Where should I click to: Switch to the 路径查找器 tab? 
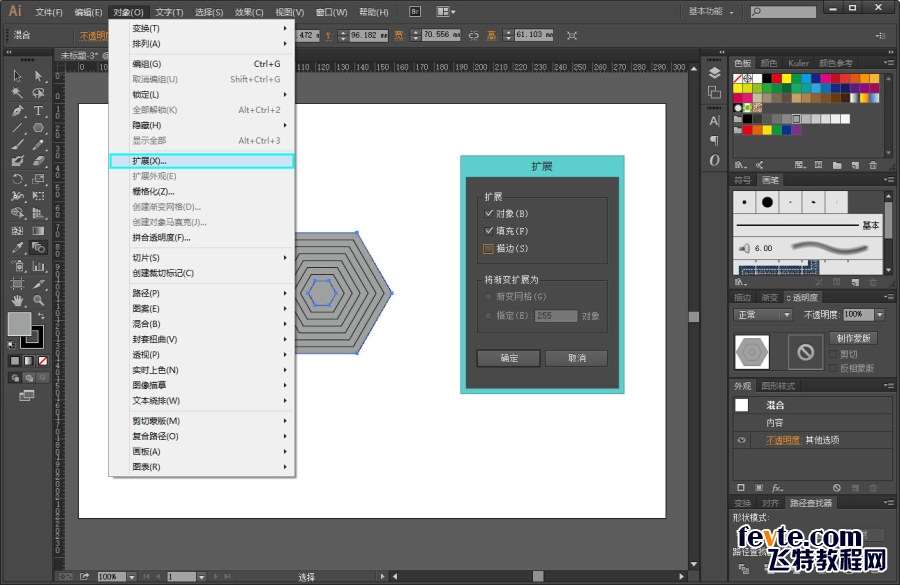pyautogui.click(x=810, y=503)
